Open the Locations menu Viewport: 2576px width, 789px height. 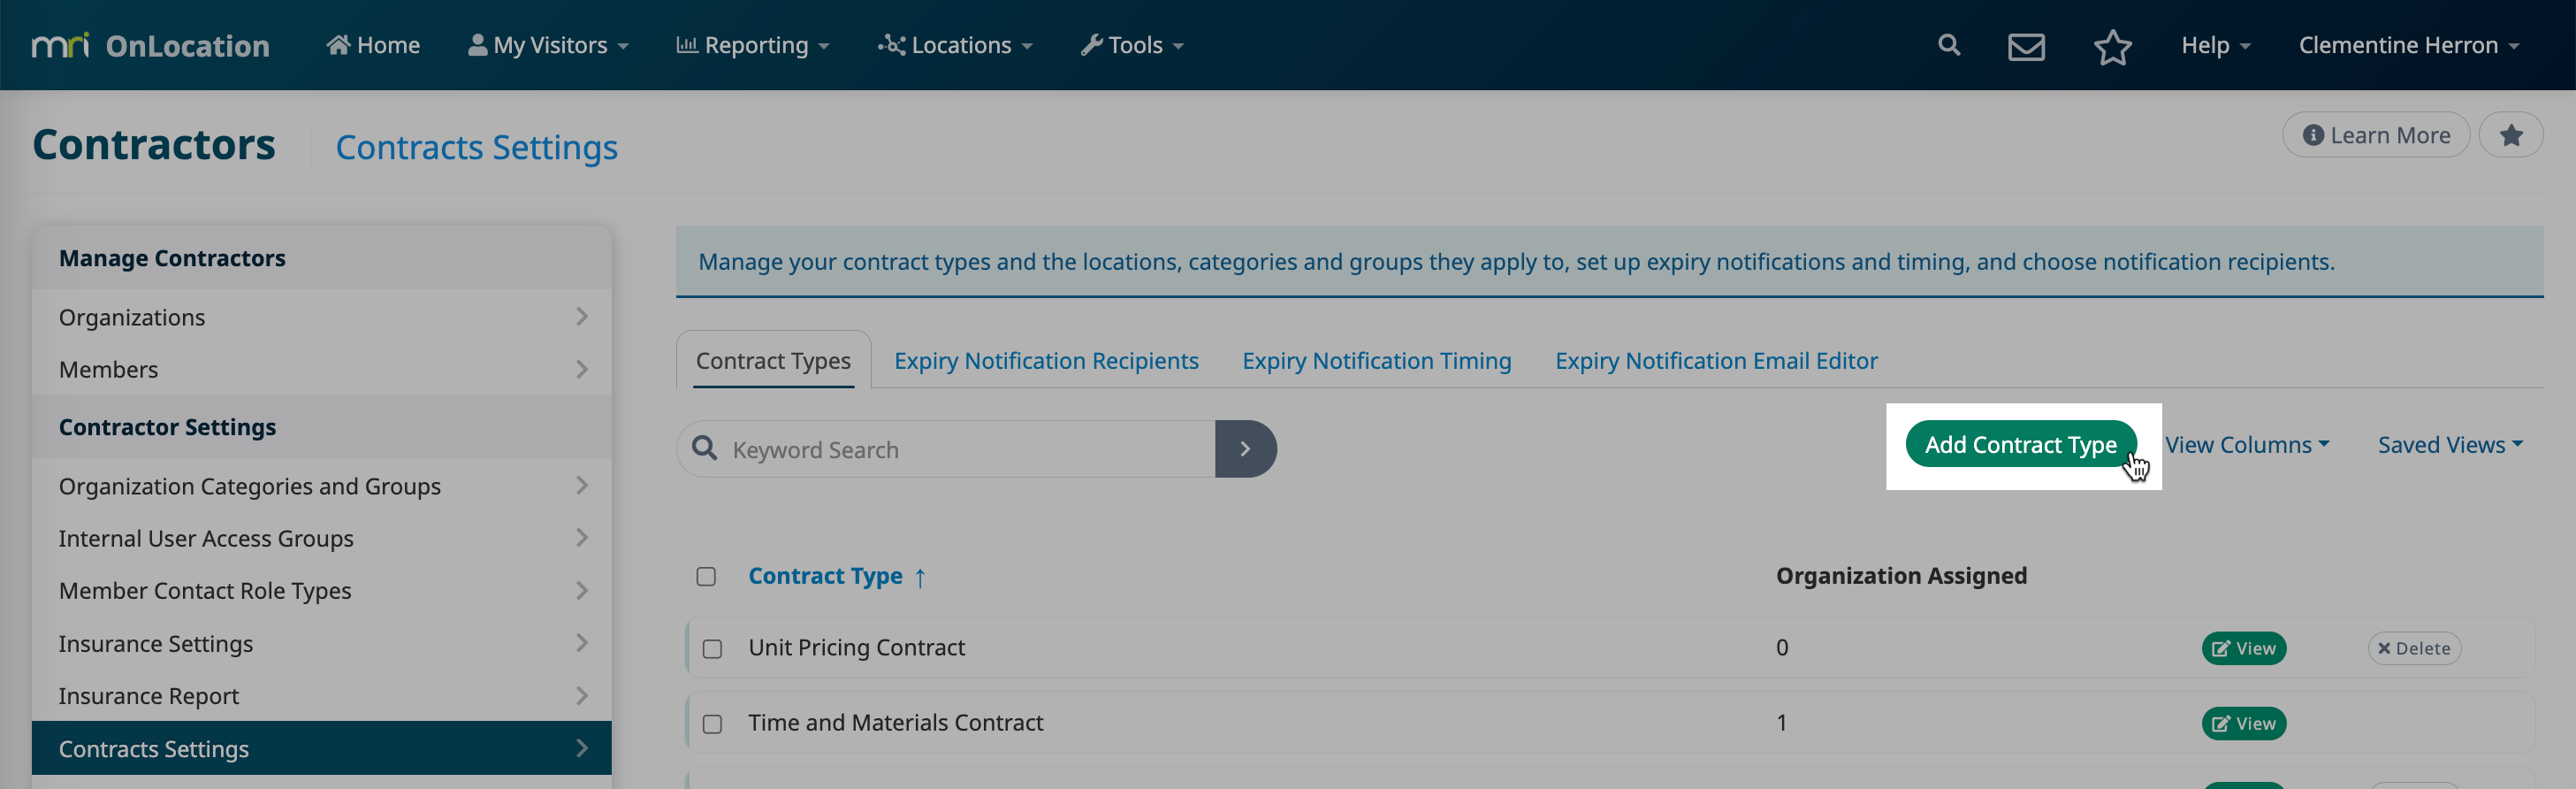click(x=955, y=45)
